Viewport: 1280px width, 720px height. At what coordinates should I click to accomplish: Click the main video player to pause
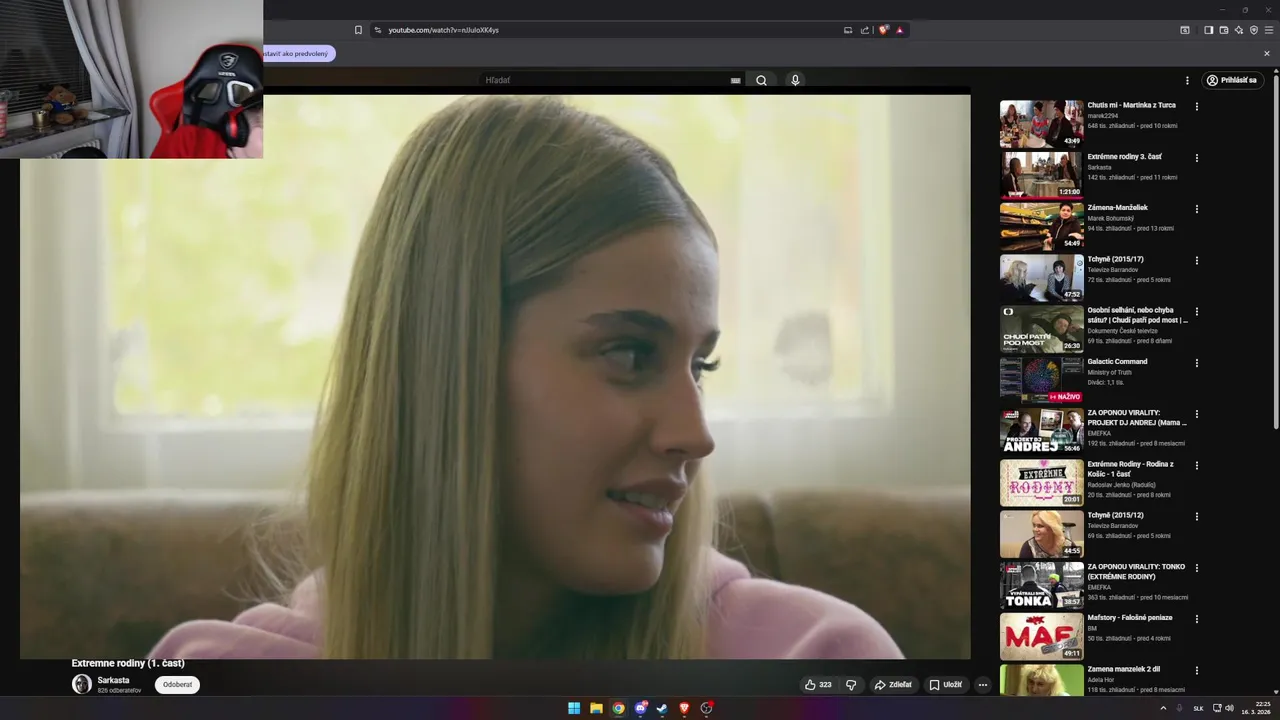[495, 377]
